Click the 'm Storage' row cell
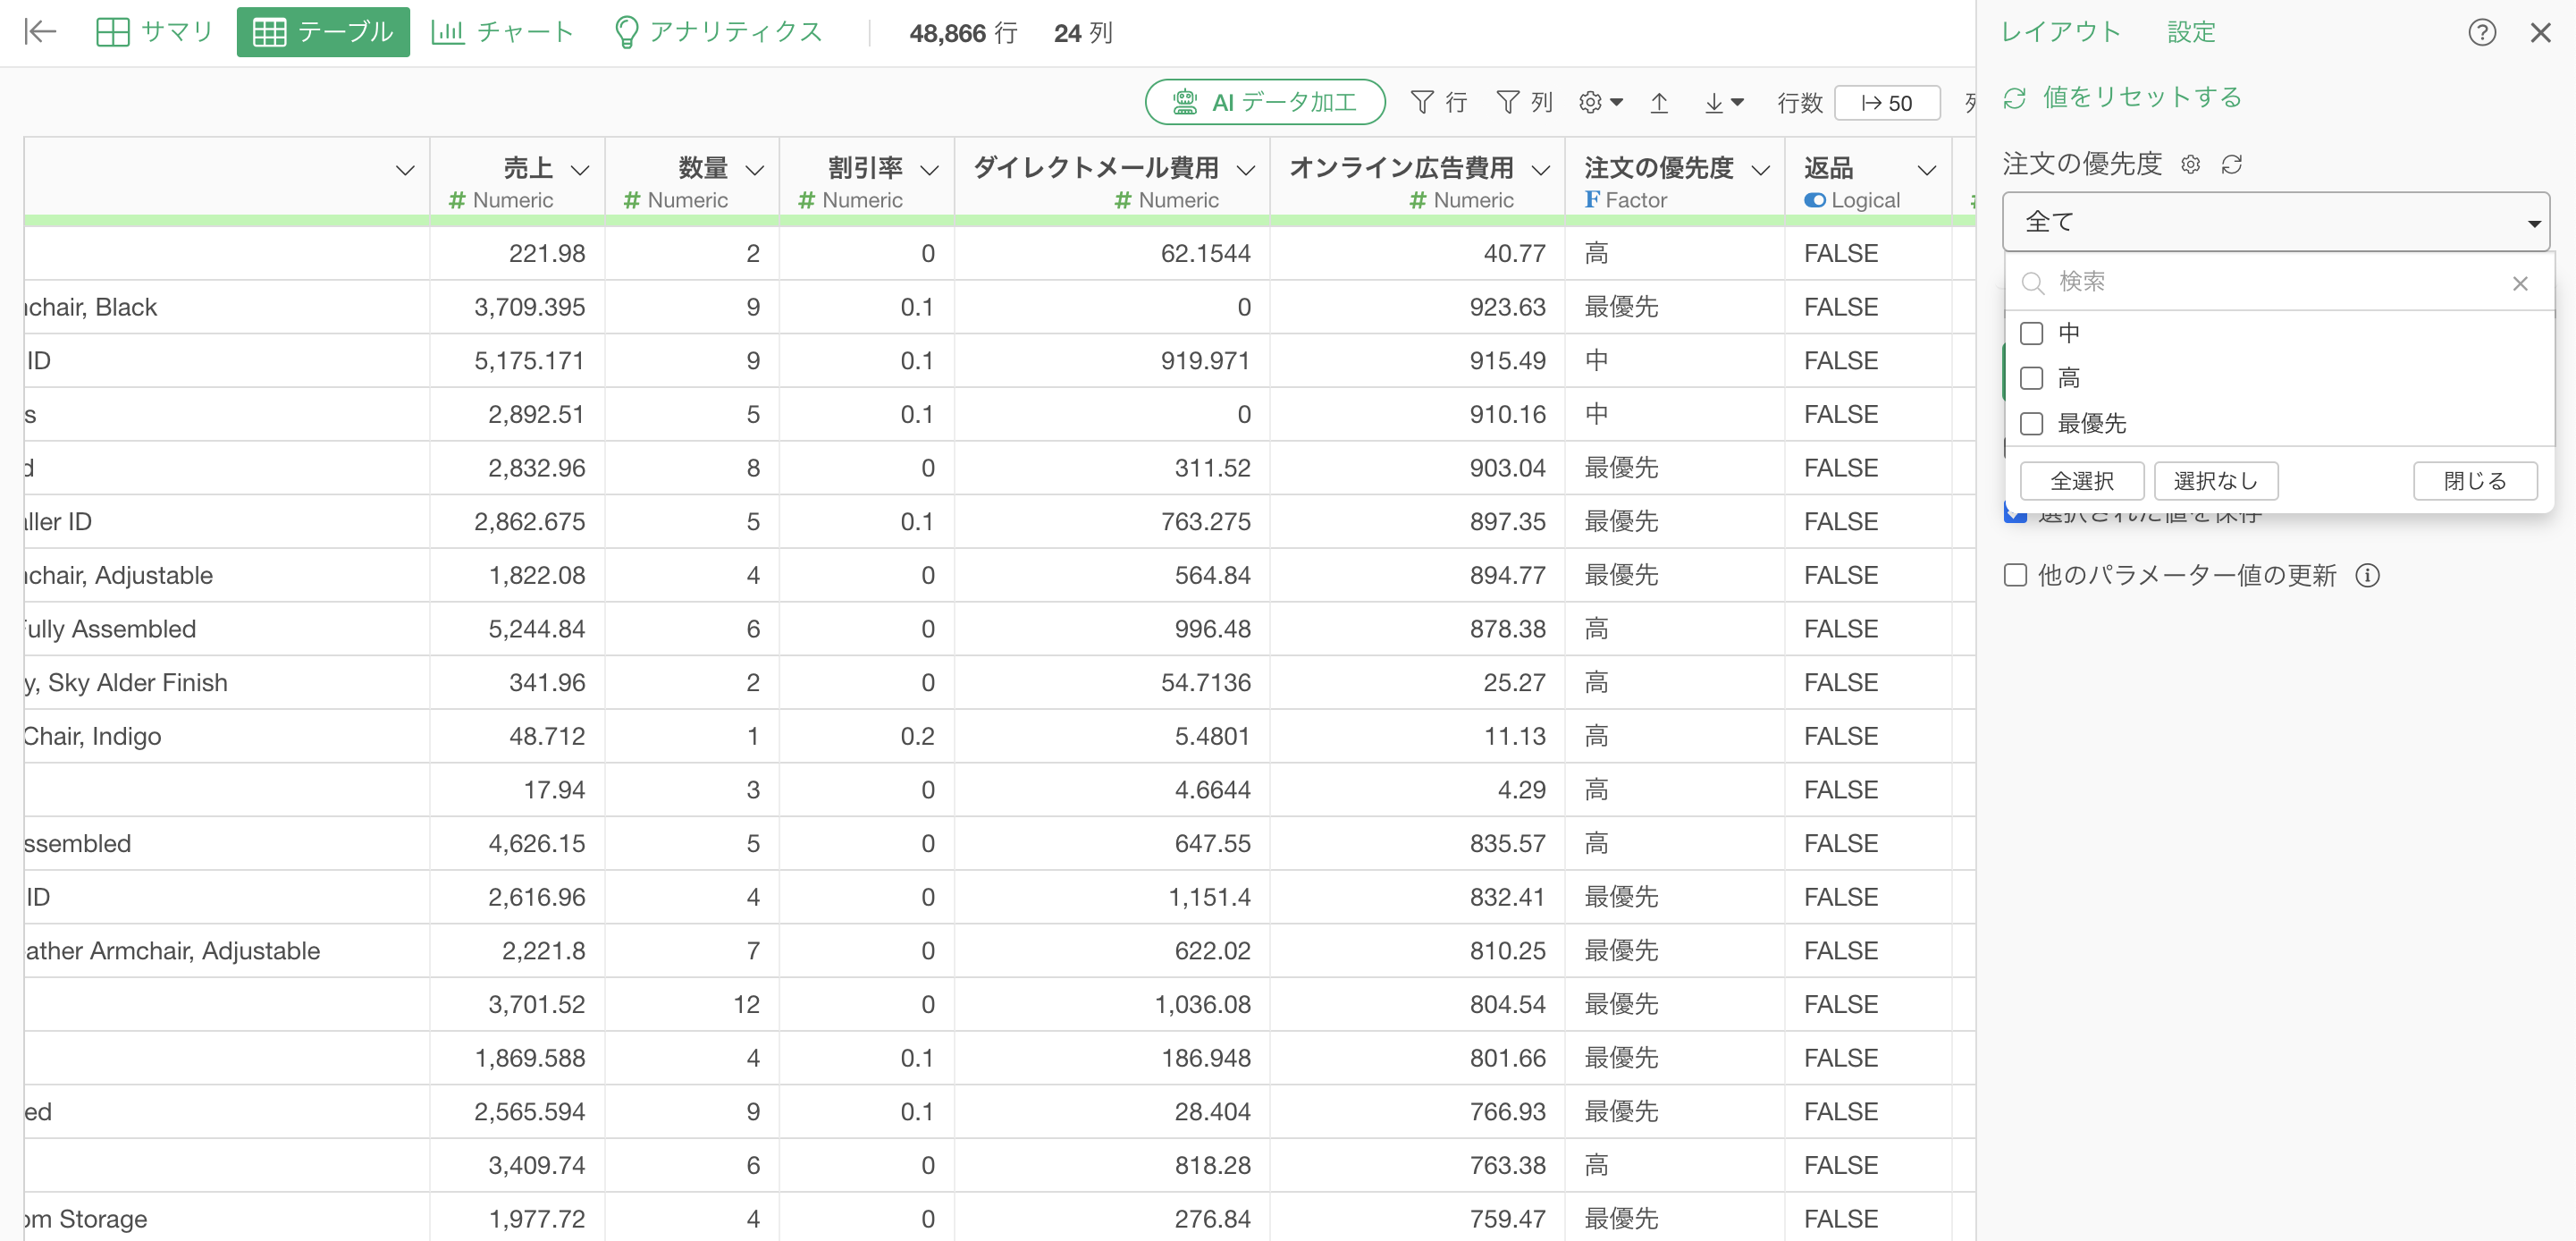This screenshot has width=2576, height=1241. (x=227, y=1219)
